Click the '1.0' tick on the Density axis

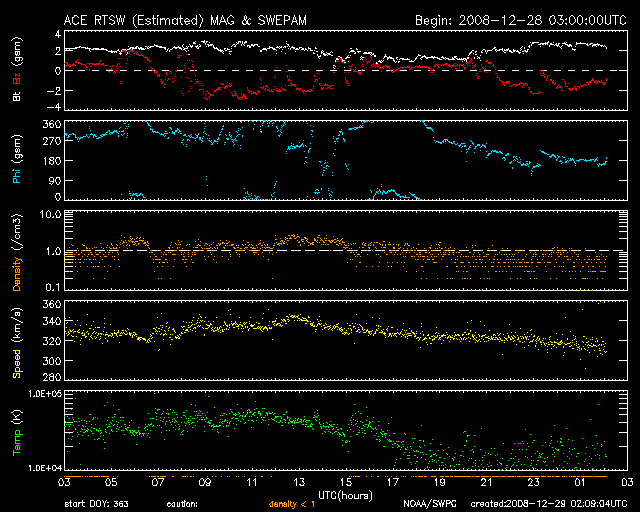[x=53, y=251]
